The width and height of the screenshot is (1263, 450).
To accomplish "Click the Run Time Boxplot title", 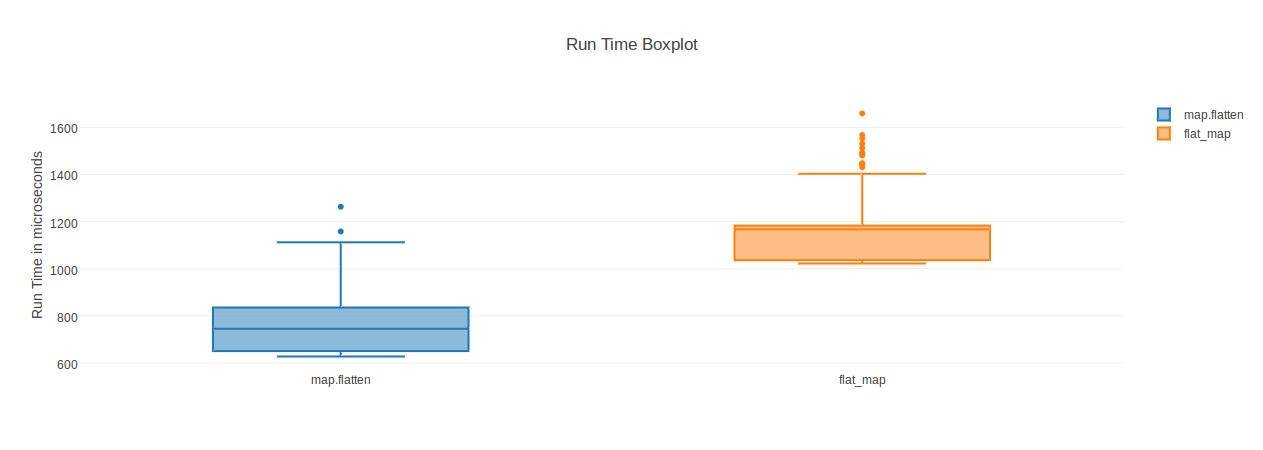I will 632,44.
